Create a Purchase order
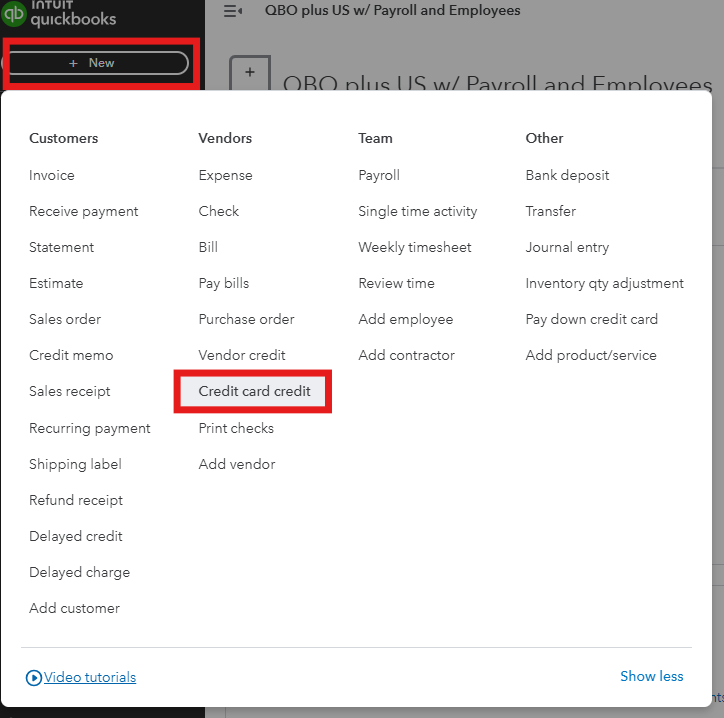The width and height of the screenshot is (724, 718). click(x=247, y=320)
